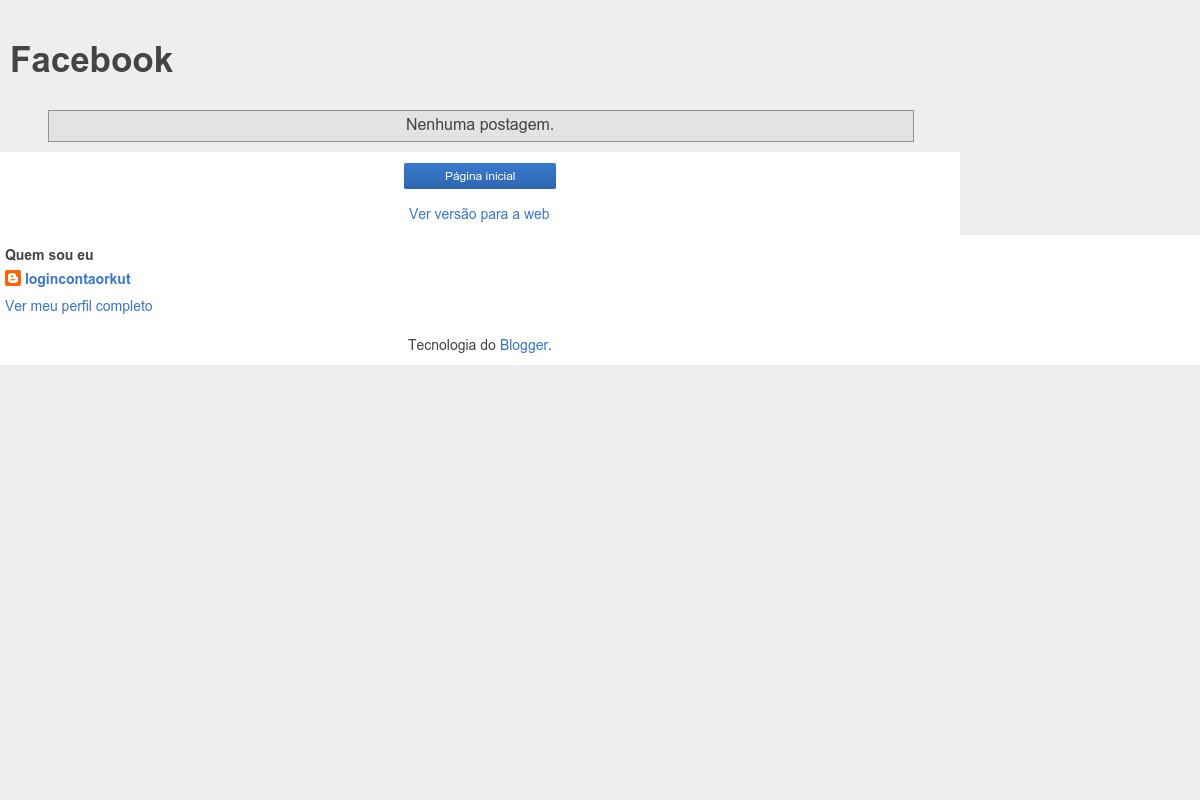Click the Quem sou eu heading
The image size is (1200, 800).
(x=49, y=255)
